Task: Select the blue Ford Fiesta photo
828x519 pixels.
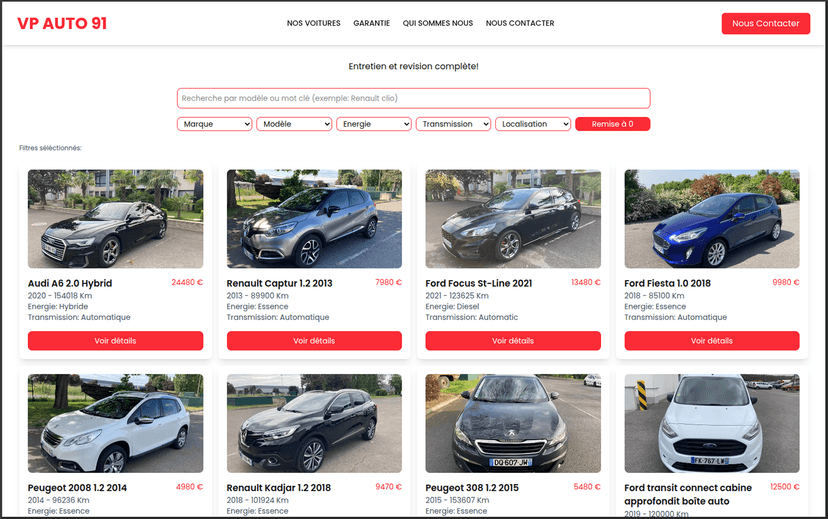Action: 711,218
